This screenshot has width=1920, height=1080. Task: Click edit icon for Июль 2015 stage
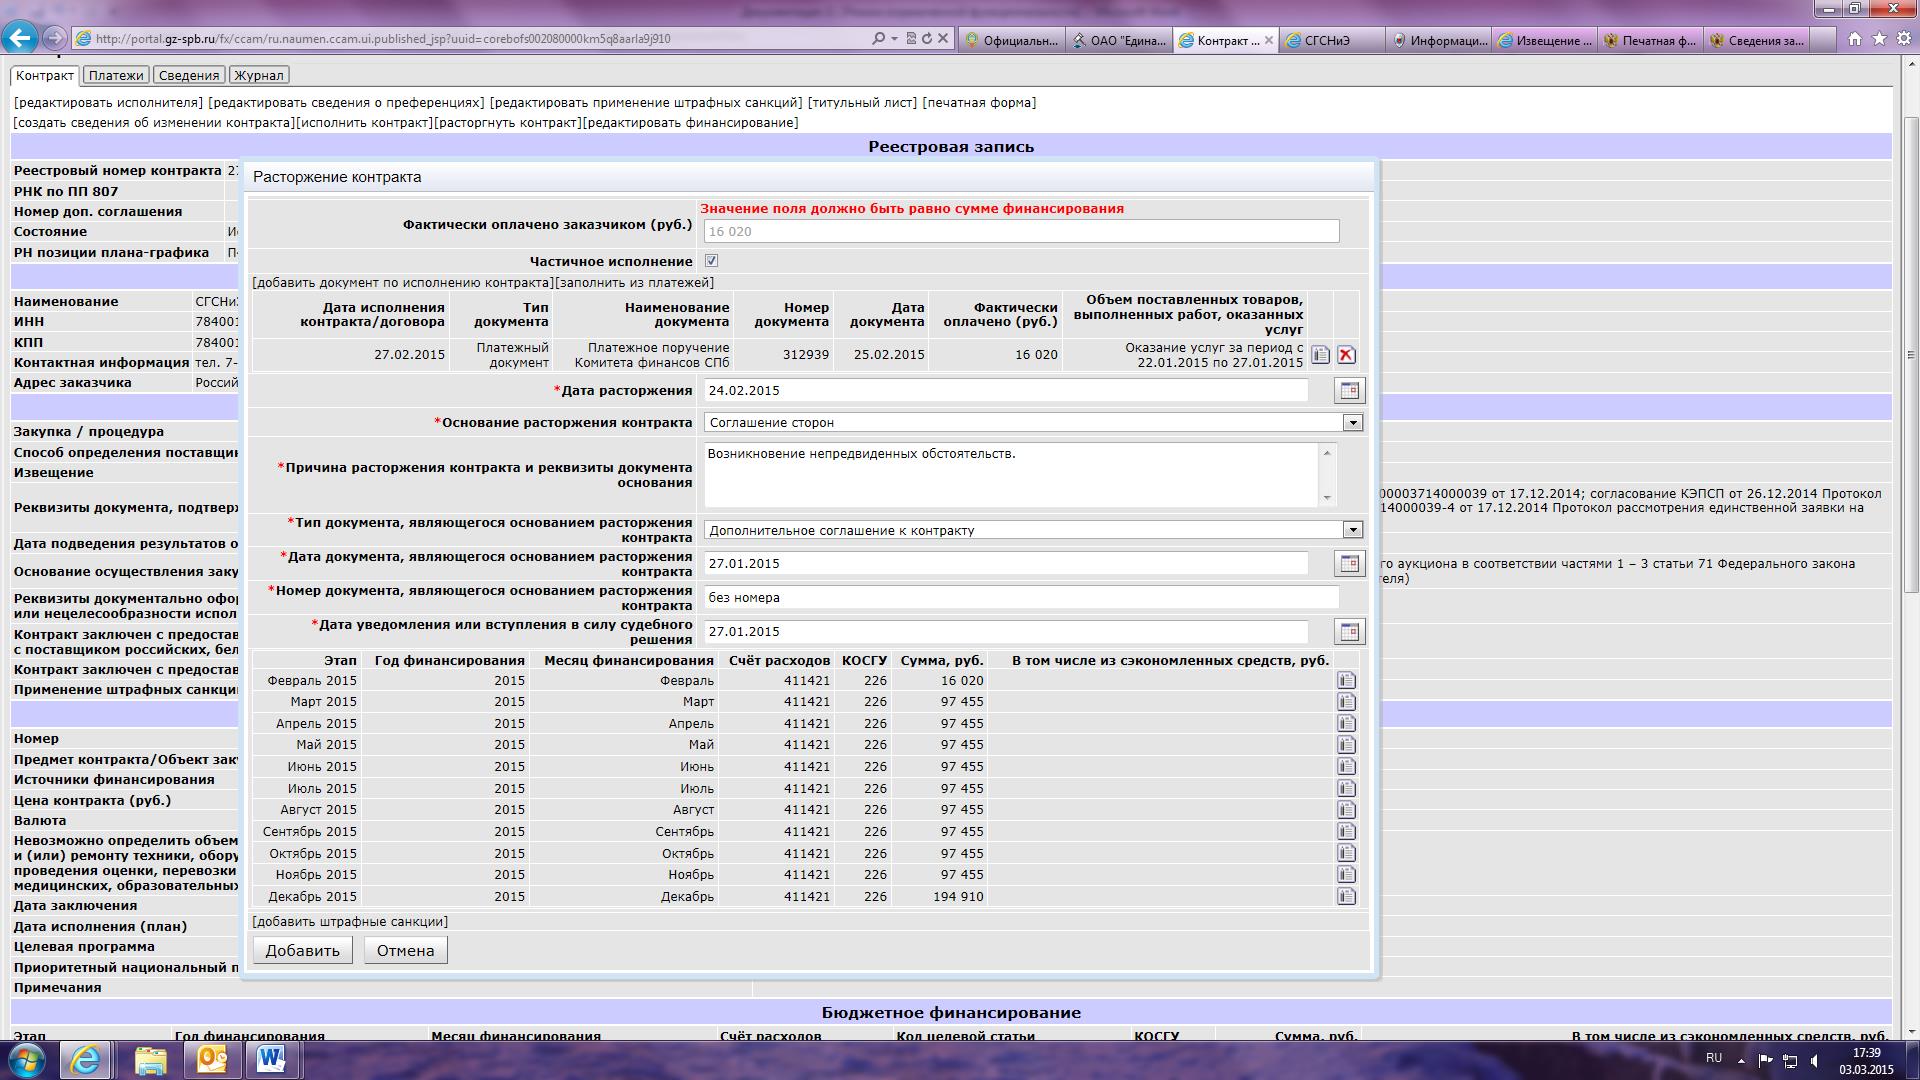[1346, 789]
